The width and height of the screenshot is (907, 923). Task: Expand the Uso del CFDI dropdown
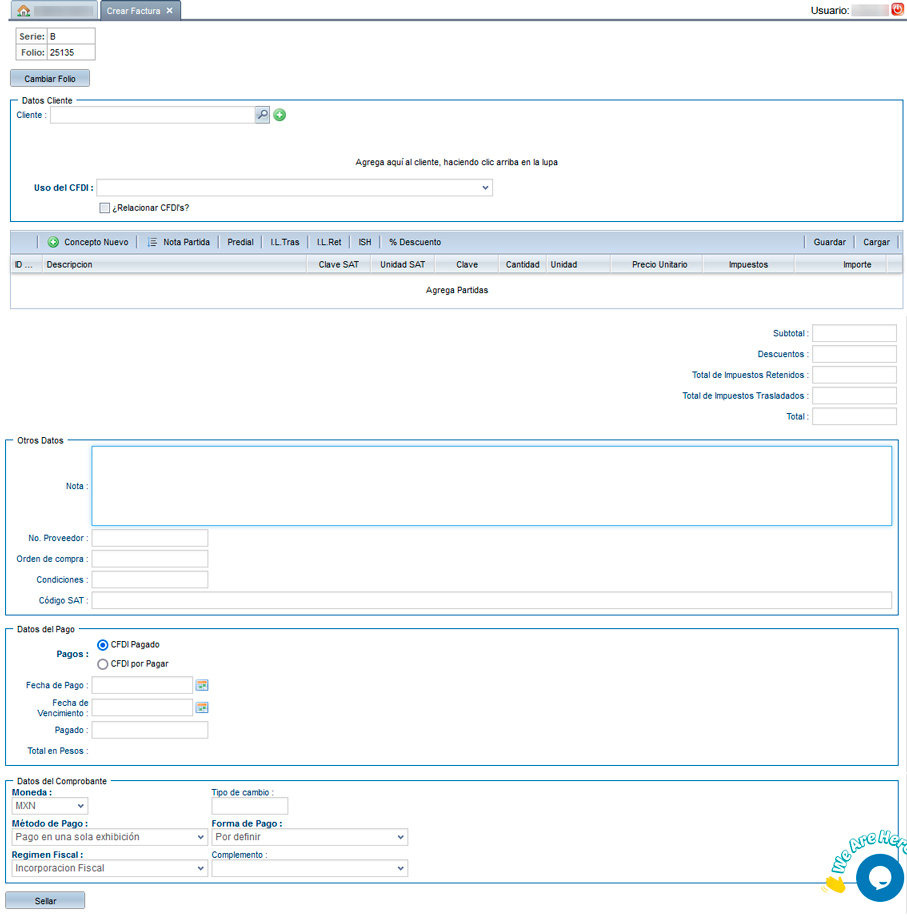(294, 188)
